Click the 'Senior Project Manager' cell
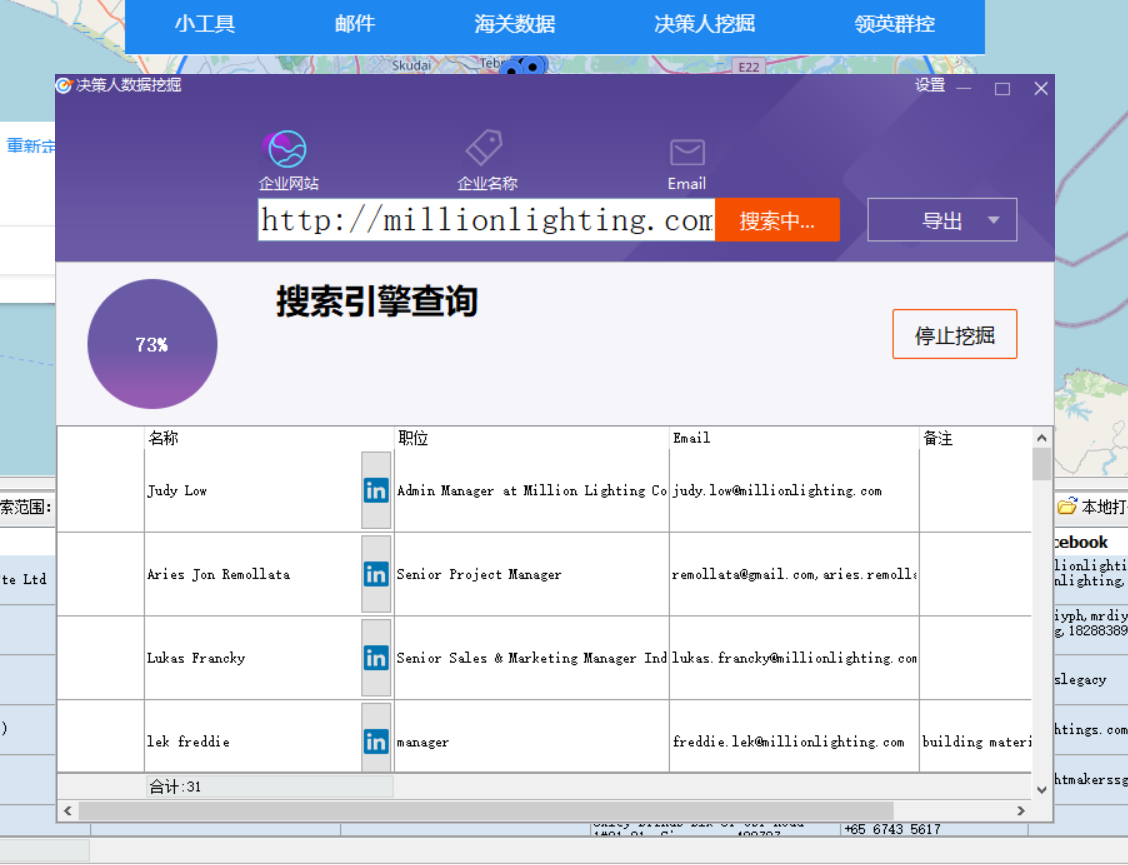This screenshot has height=865, width=1128. tap(532, 574)
